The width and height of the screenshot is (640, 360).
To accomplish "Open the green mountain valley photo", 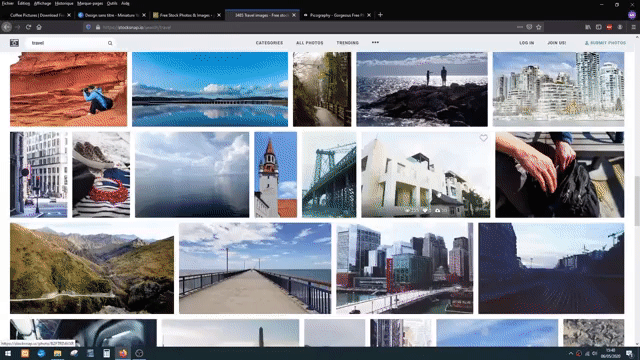I will pos(92,268).
